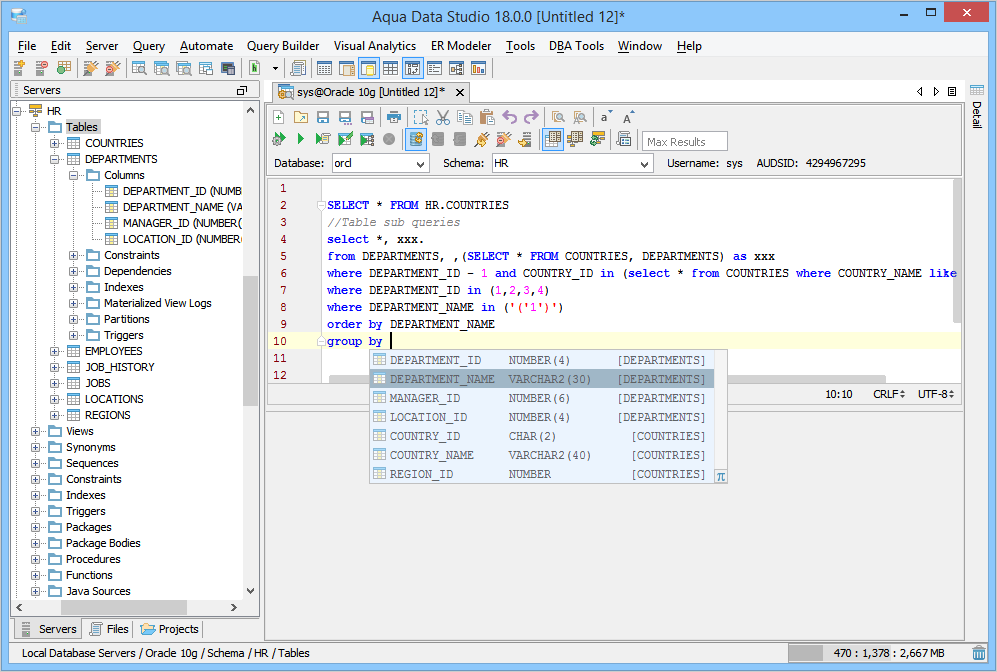Open the Visual Analytics menu
The height and width of the screenshot is (672, 997).
375,46
